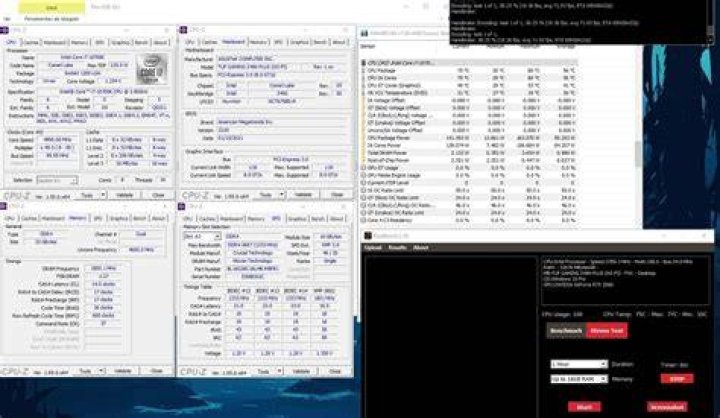720x418 pixels.
Task: Open the processor Selection socket dropdown
Action: (x=57, y=180)
